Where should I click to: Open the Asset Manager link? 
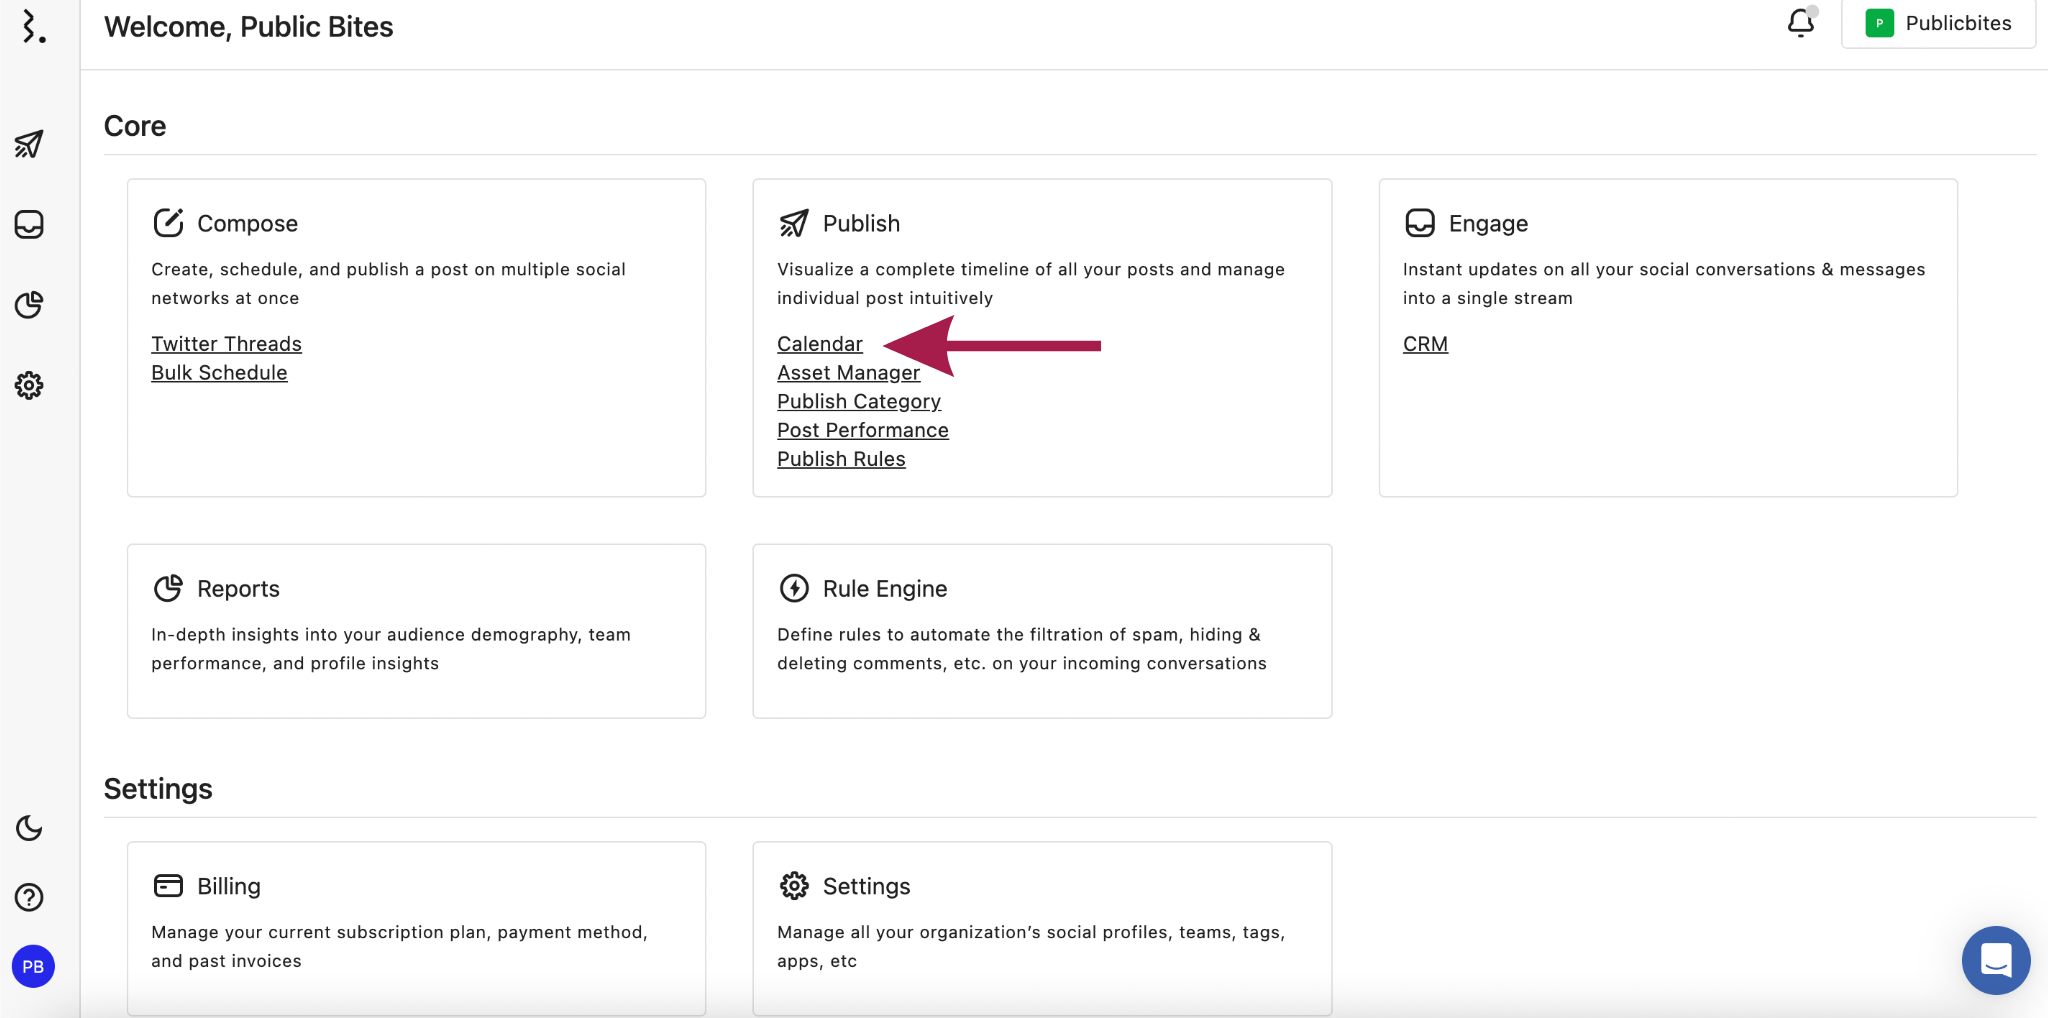pyautogui.click(x=848, y=373)
